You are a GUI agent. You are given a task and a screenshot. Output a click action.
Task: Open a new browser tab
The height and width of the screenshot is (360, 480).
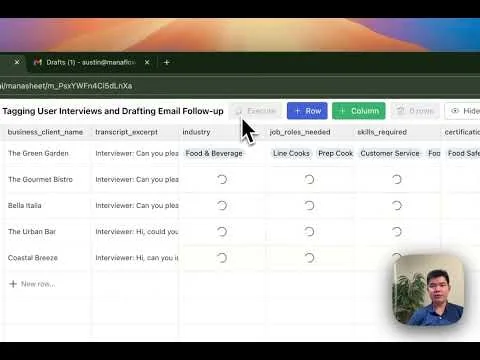[x=167, y=62]
